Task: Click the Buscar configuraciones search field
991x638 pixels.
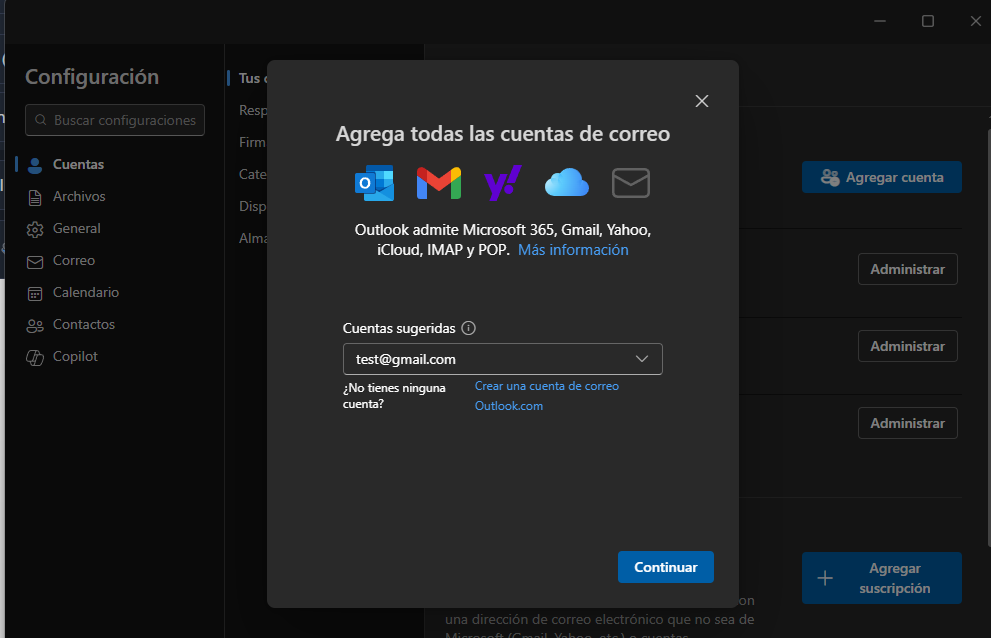Action: click(x=115, y=120)
